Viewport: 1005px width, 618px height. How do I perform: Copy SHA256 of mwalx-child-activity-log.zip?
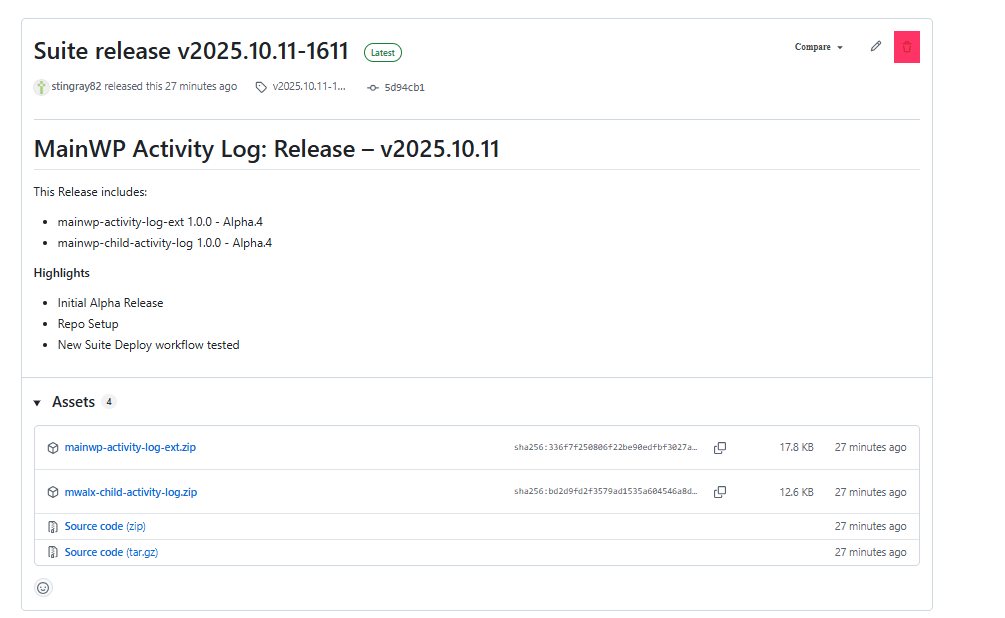[719, 492]
